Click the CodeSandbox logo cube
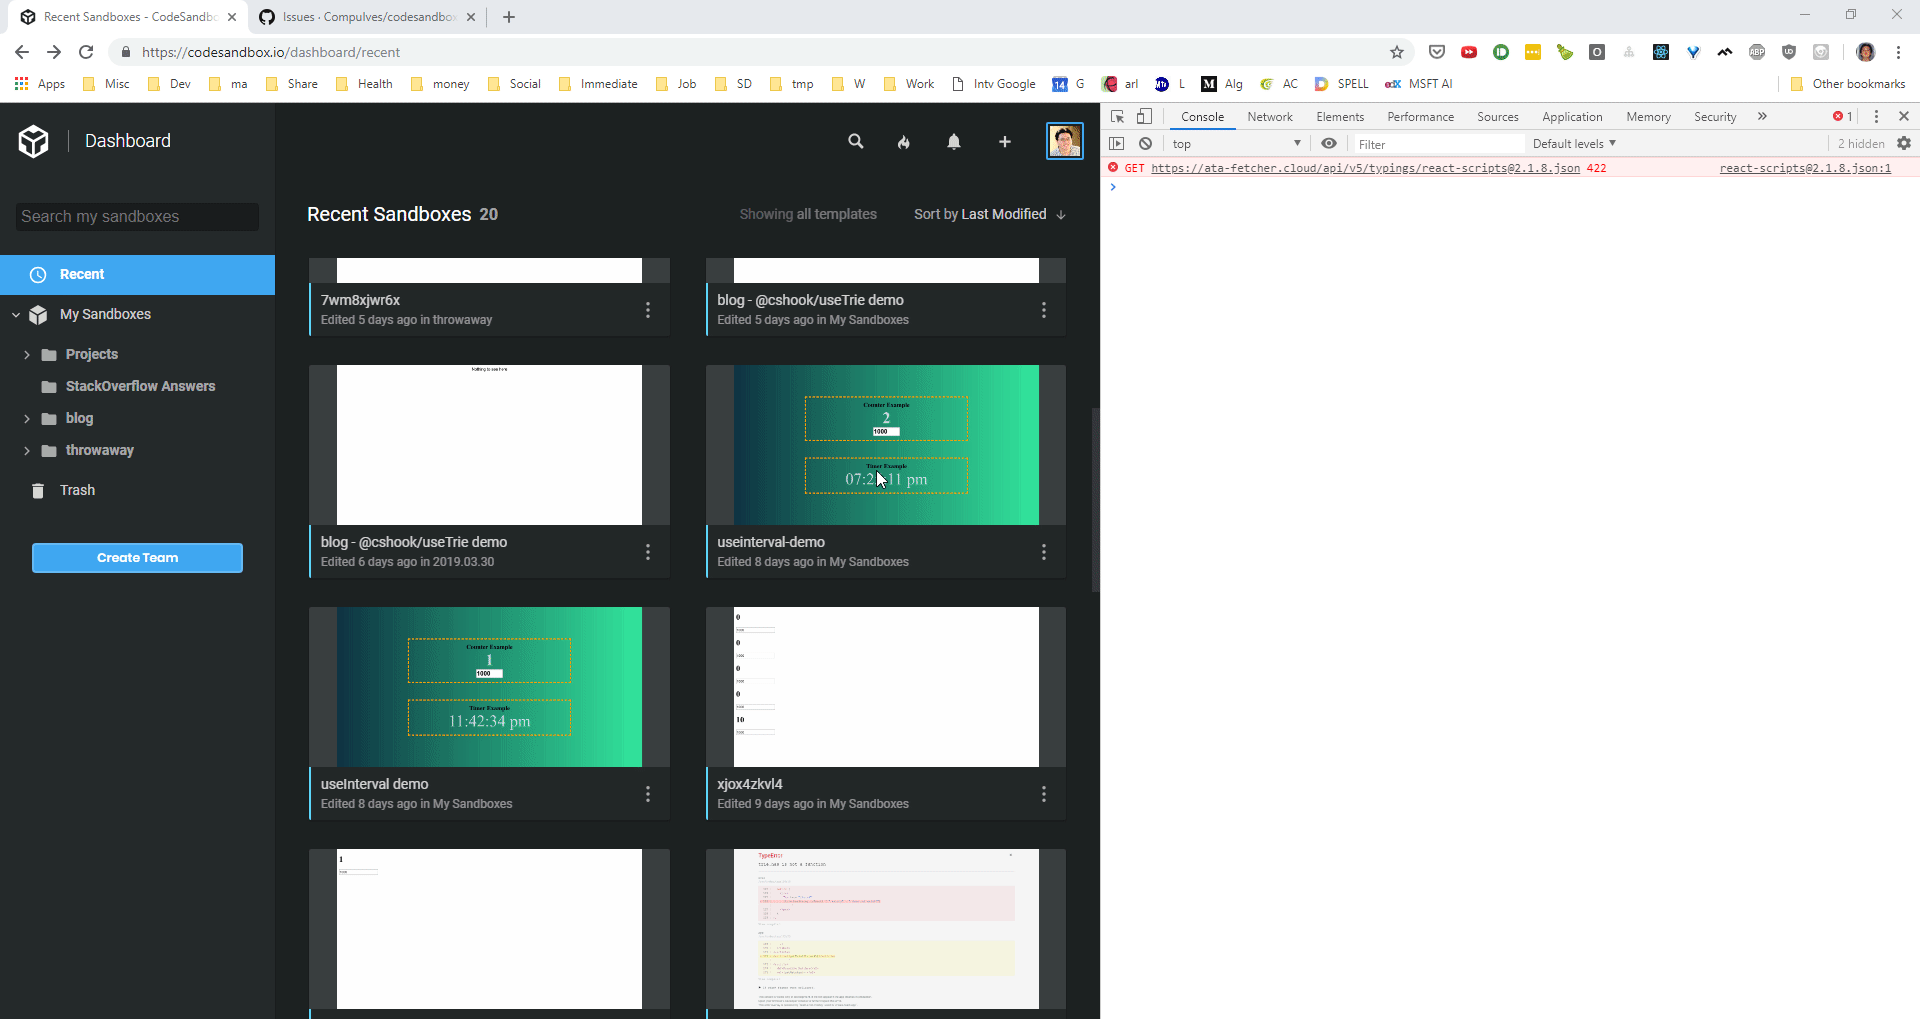 33,141
